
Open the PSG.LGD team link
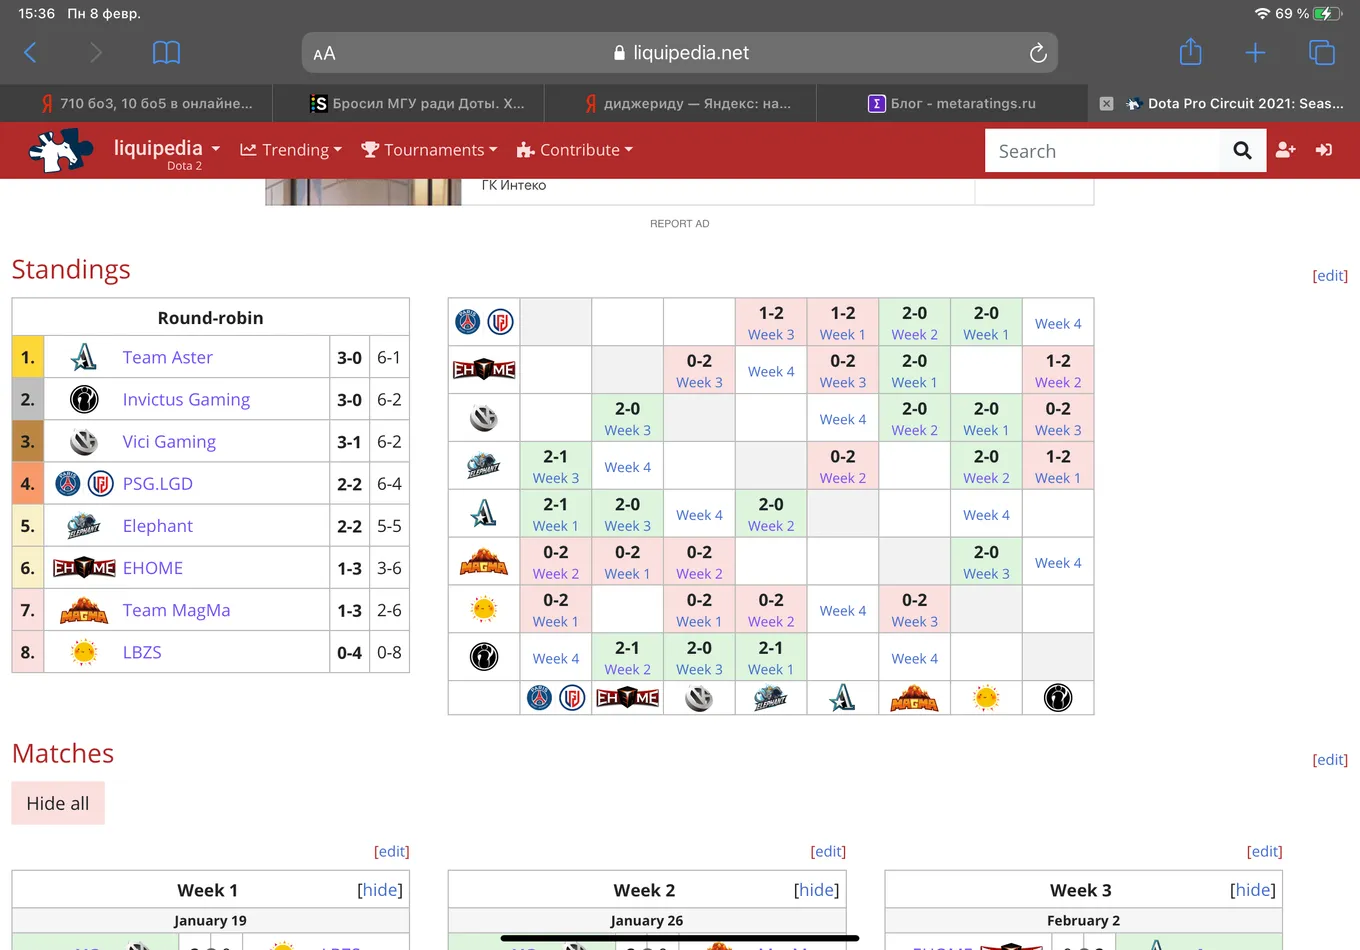pos(158,484)
